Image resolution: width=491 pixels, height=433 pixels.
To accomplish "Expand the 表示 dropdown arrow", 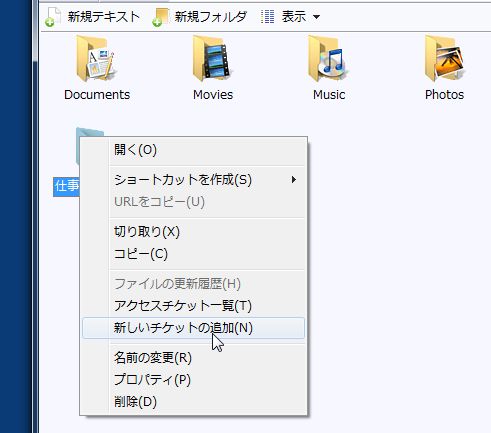I will (x=317, y=17).
